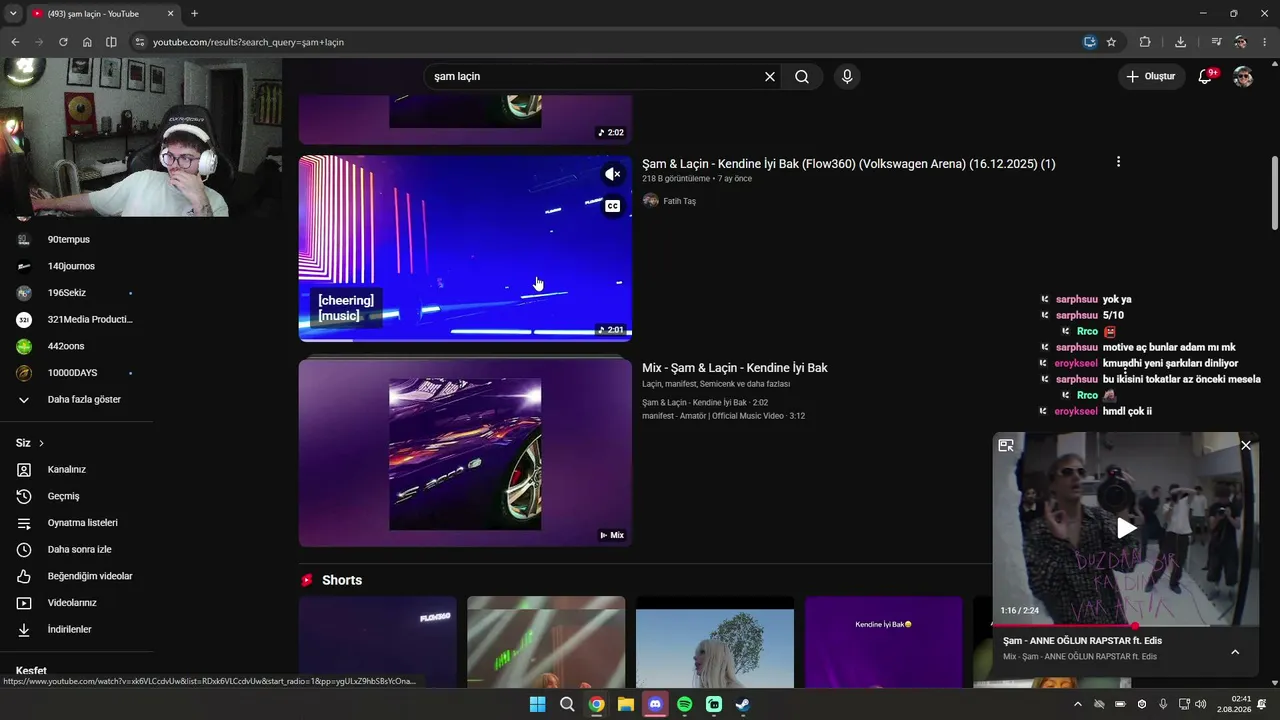Show hidden system tray icons

pyautogui.click(x=1077, y=704)
